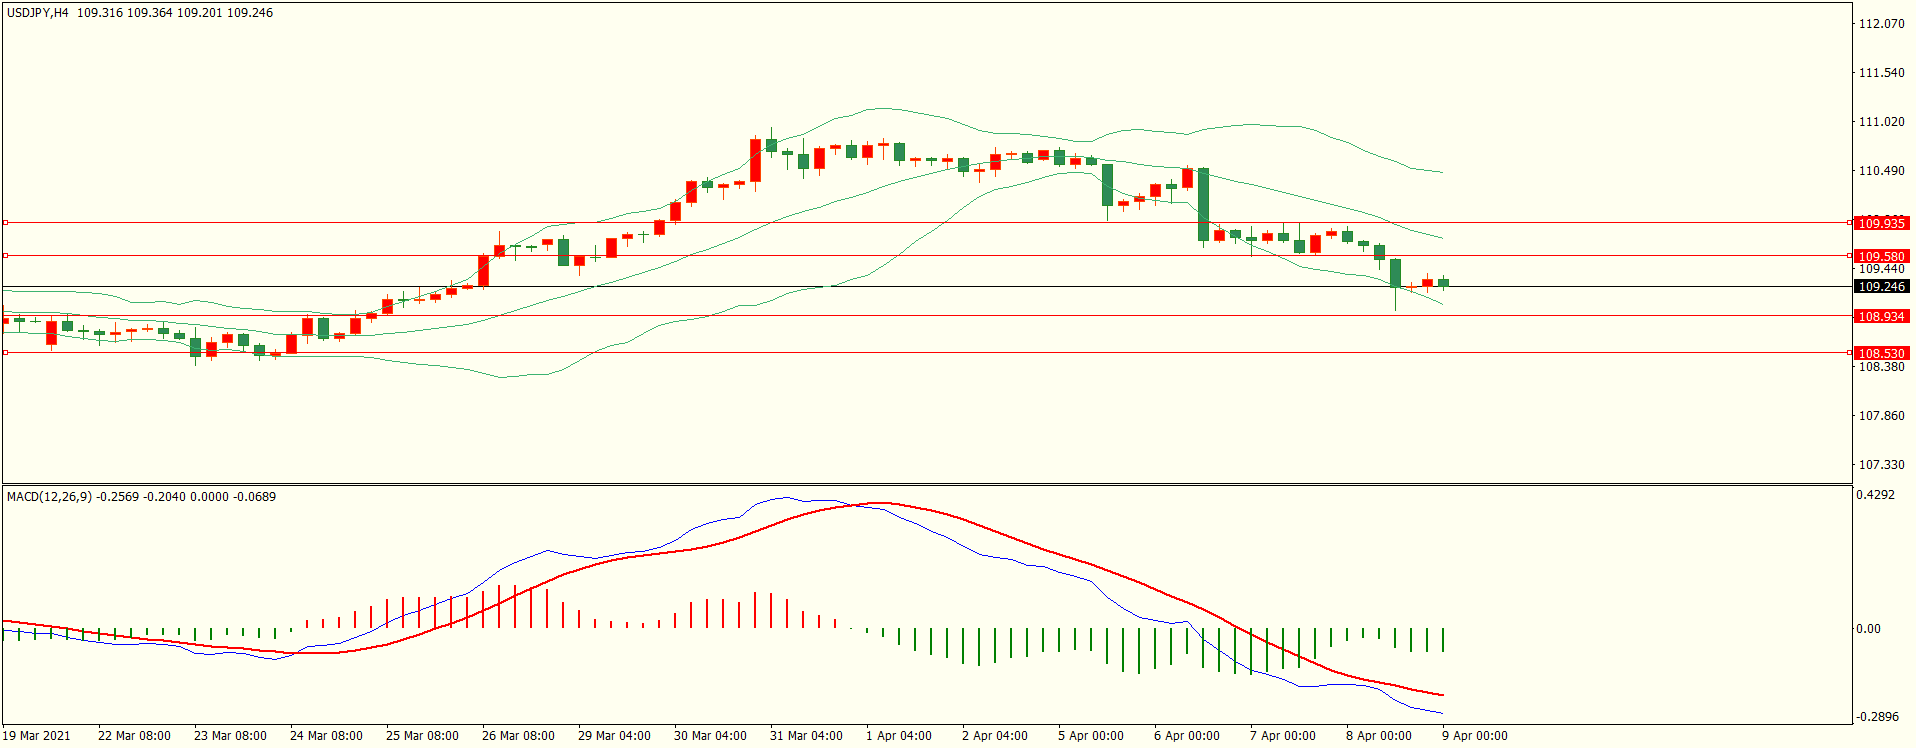
Task: Click the 1 Apr 04:00 date label
Action: point(898,736)
